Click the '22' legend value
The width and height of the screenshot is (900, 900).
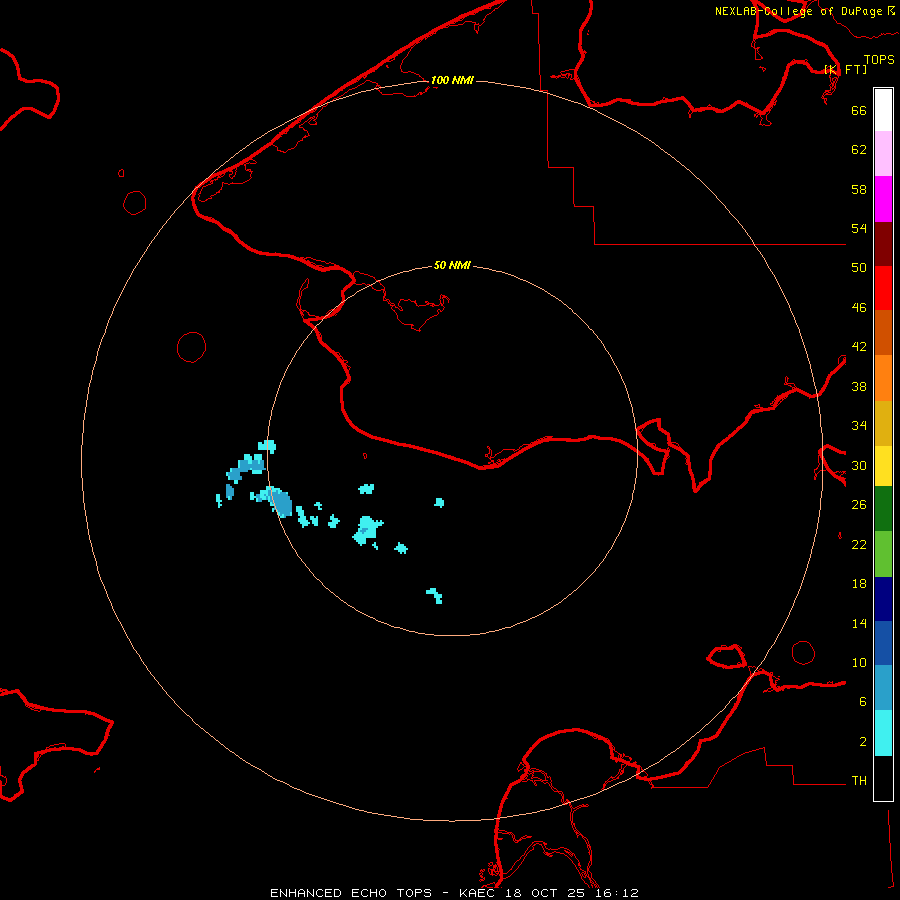click(x=859, y=544)
